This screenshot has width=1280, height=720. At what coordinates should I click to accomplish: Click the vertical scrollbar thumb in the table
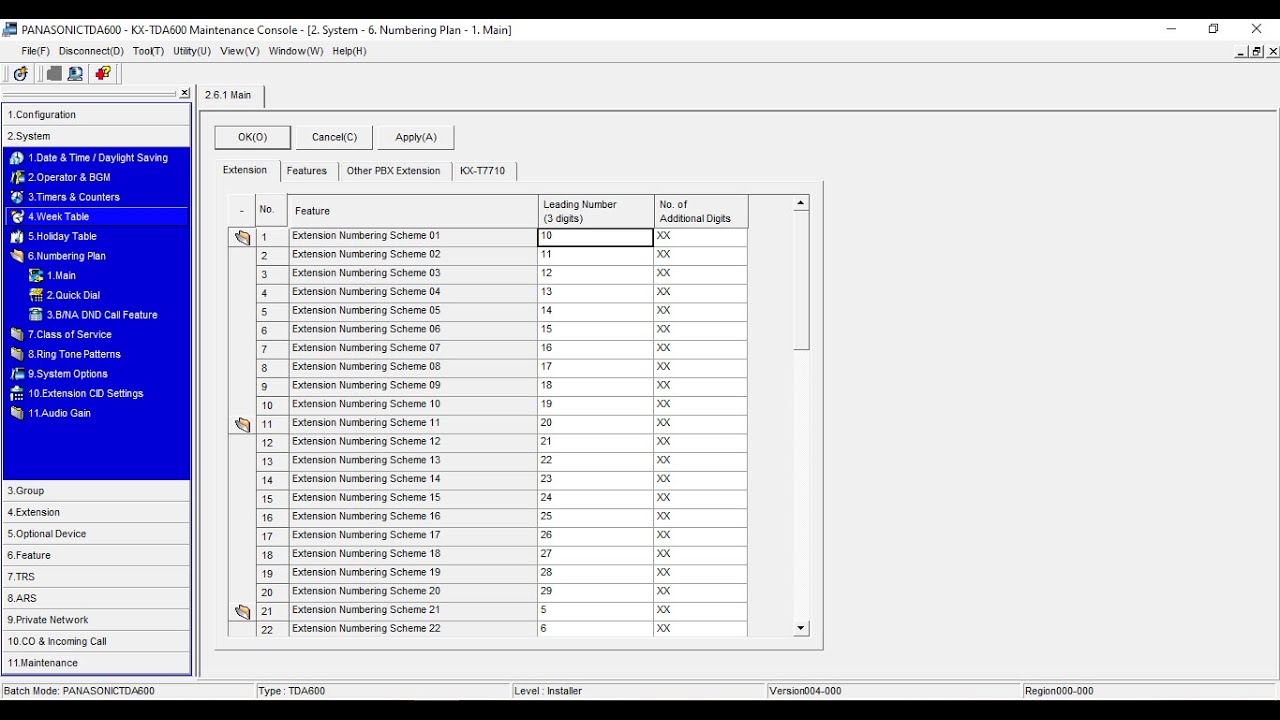pyautogui.click(x=801, y=280)
